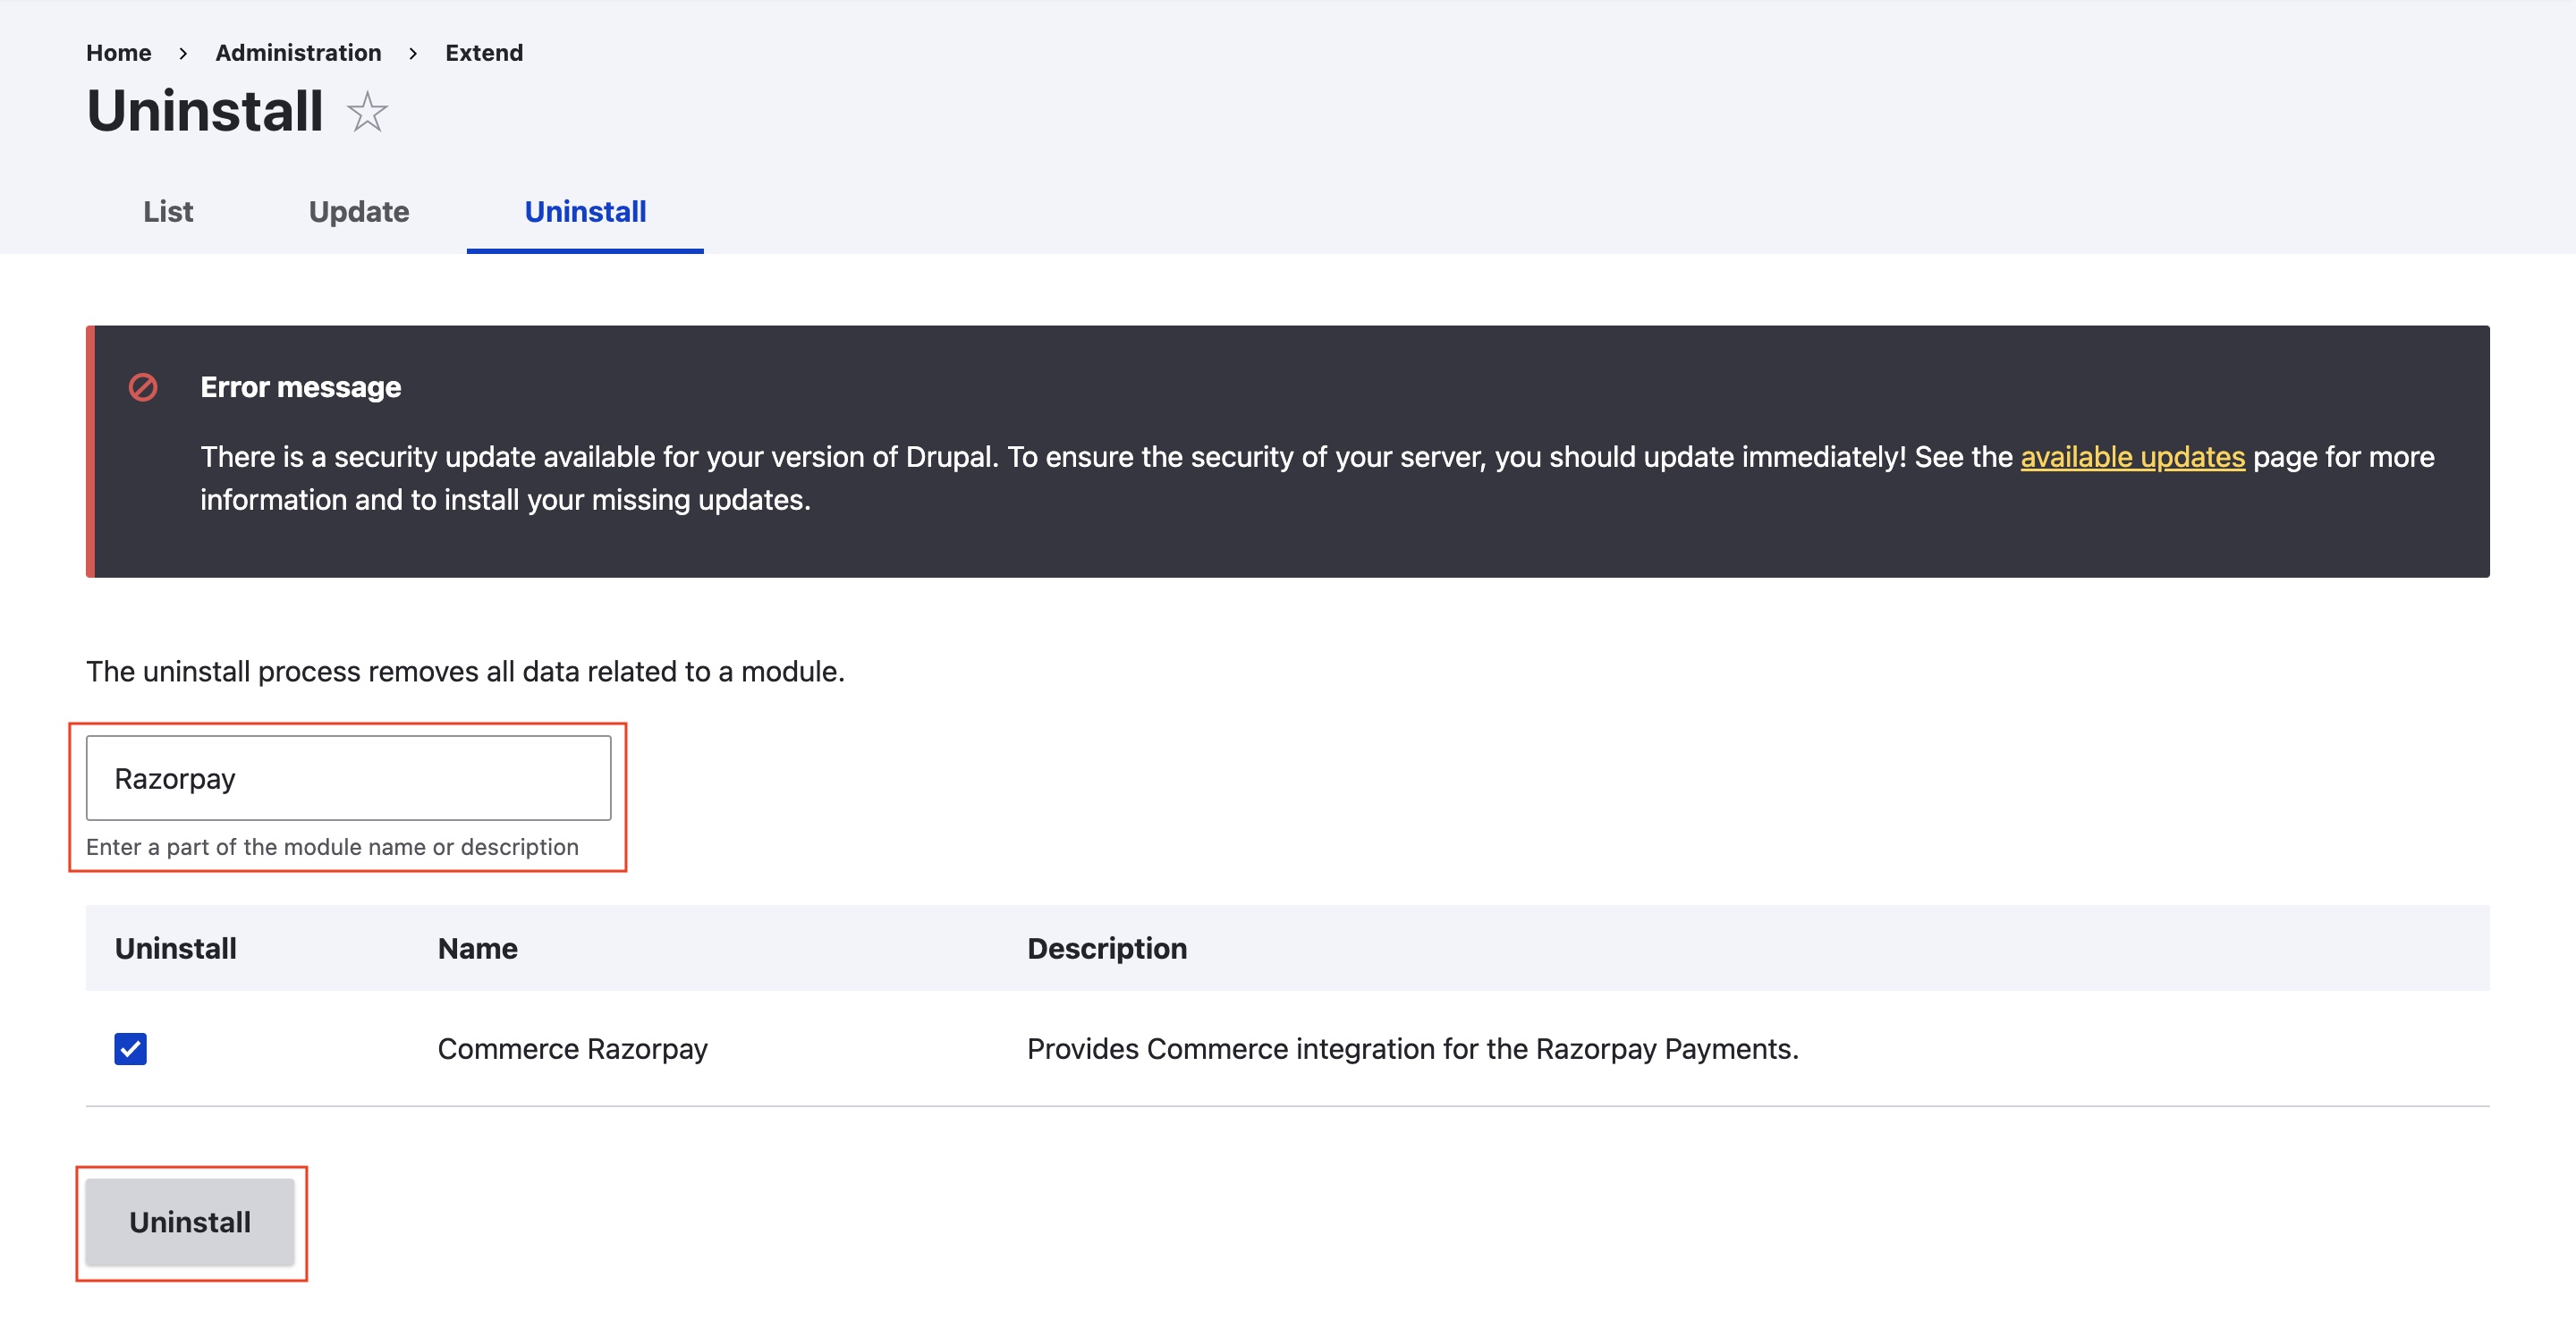Image resolution: width=2576 pixels, height=1320 pixels.
Task: Open Administration breadcrumb link
Action: (x=298, y=52)
